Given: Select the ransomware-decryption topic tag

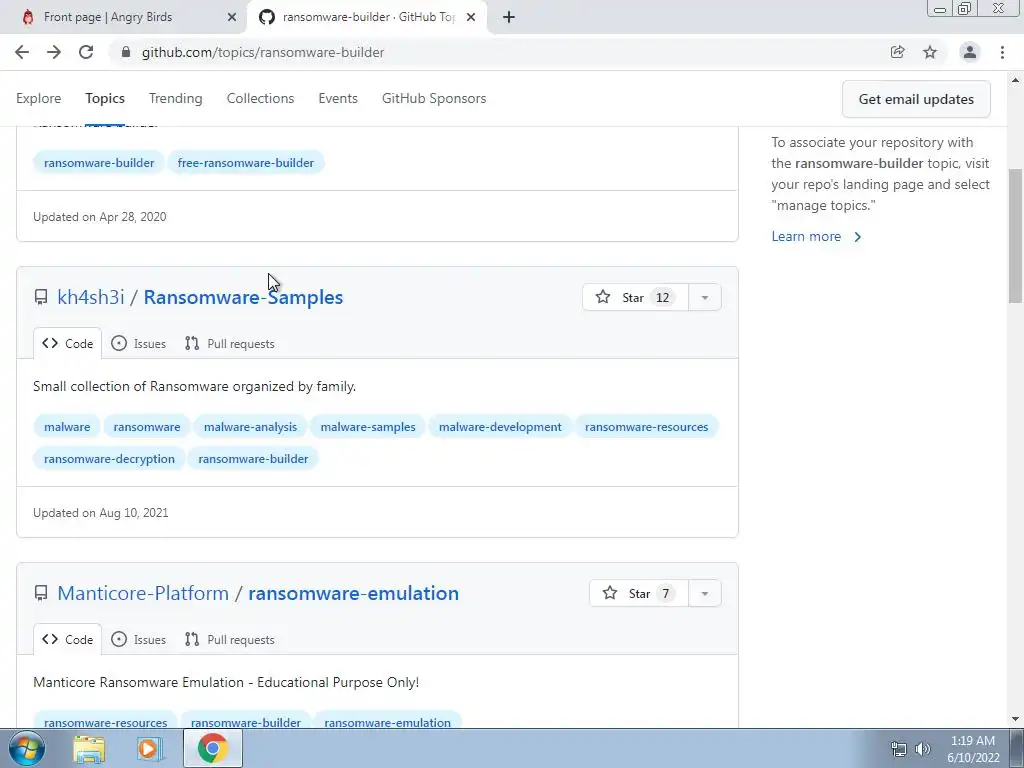Looking at the screenshot, I should click(x=109, y=458).
